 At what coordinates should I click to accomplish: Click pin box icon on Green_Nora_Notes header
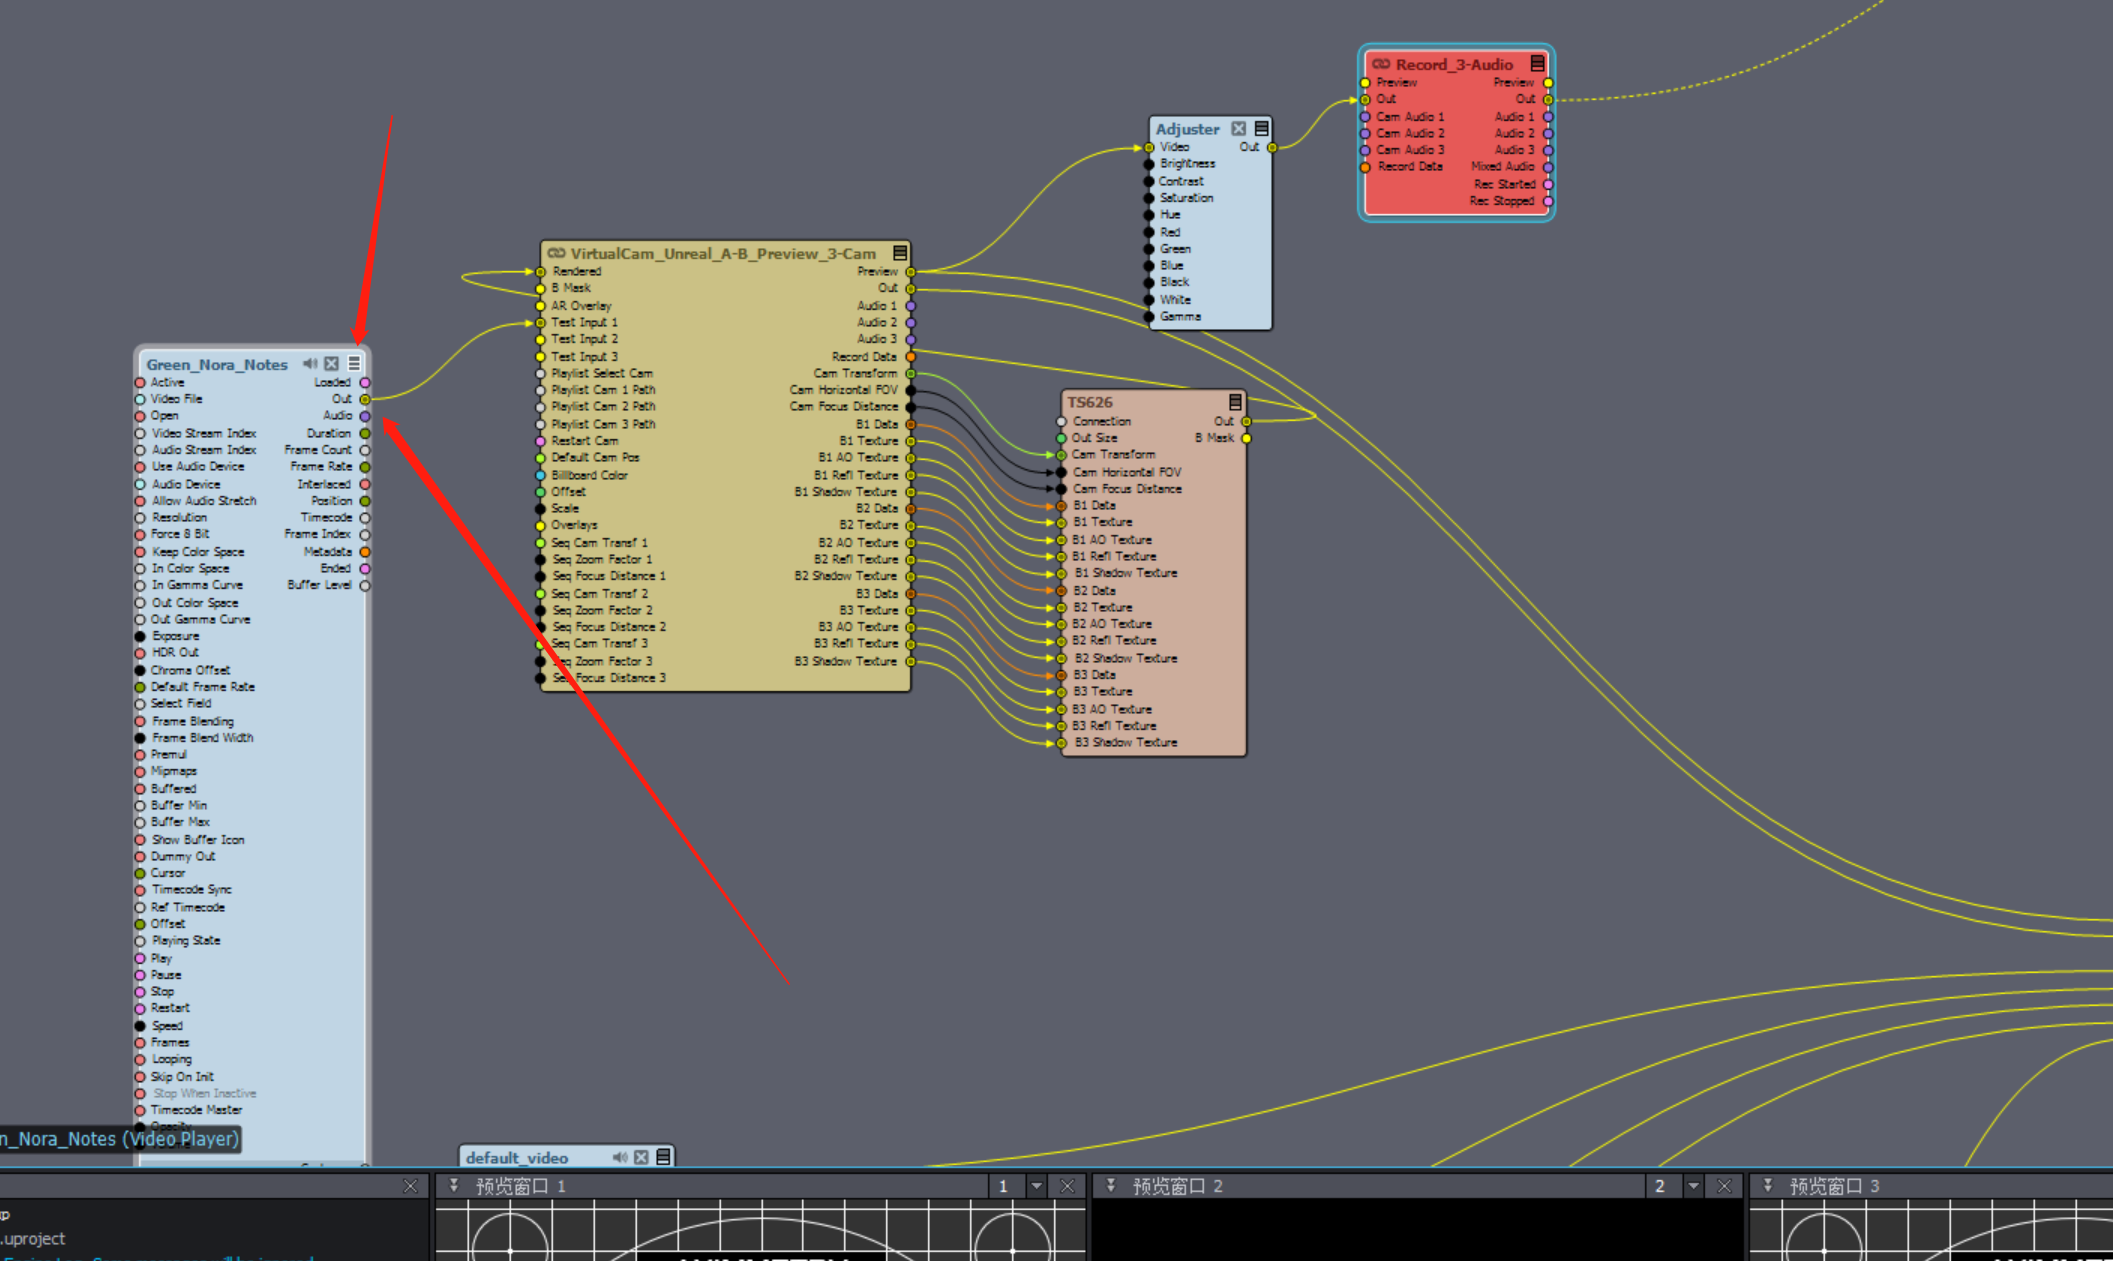pyautogui.click(x=332, y=364)
